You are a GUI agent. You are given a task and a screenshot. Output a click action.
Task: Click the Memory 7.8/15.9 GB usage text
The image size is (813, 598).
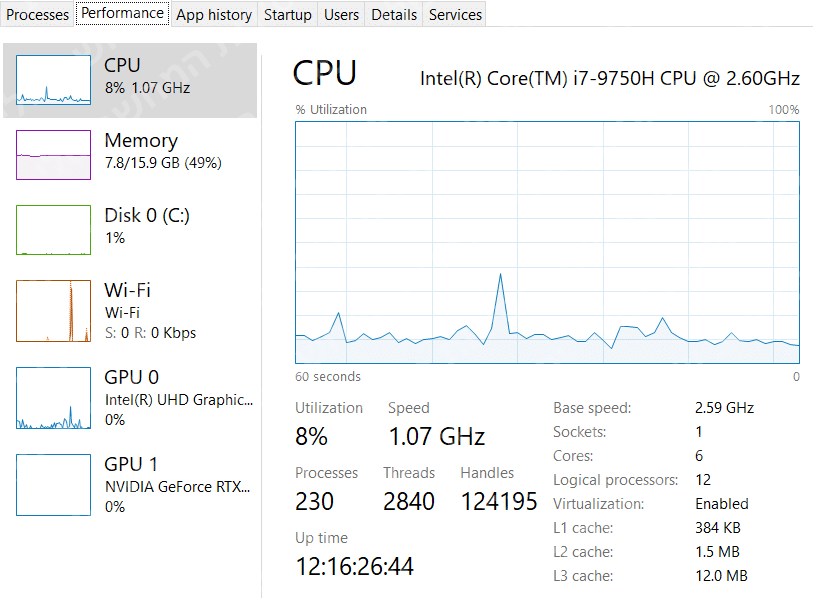pos(163,163)
